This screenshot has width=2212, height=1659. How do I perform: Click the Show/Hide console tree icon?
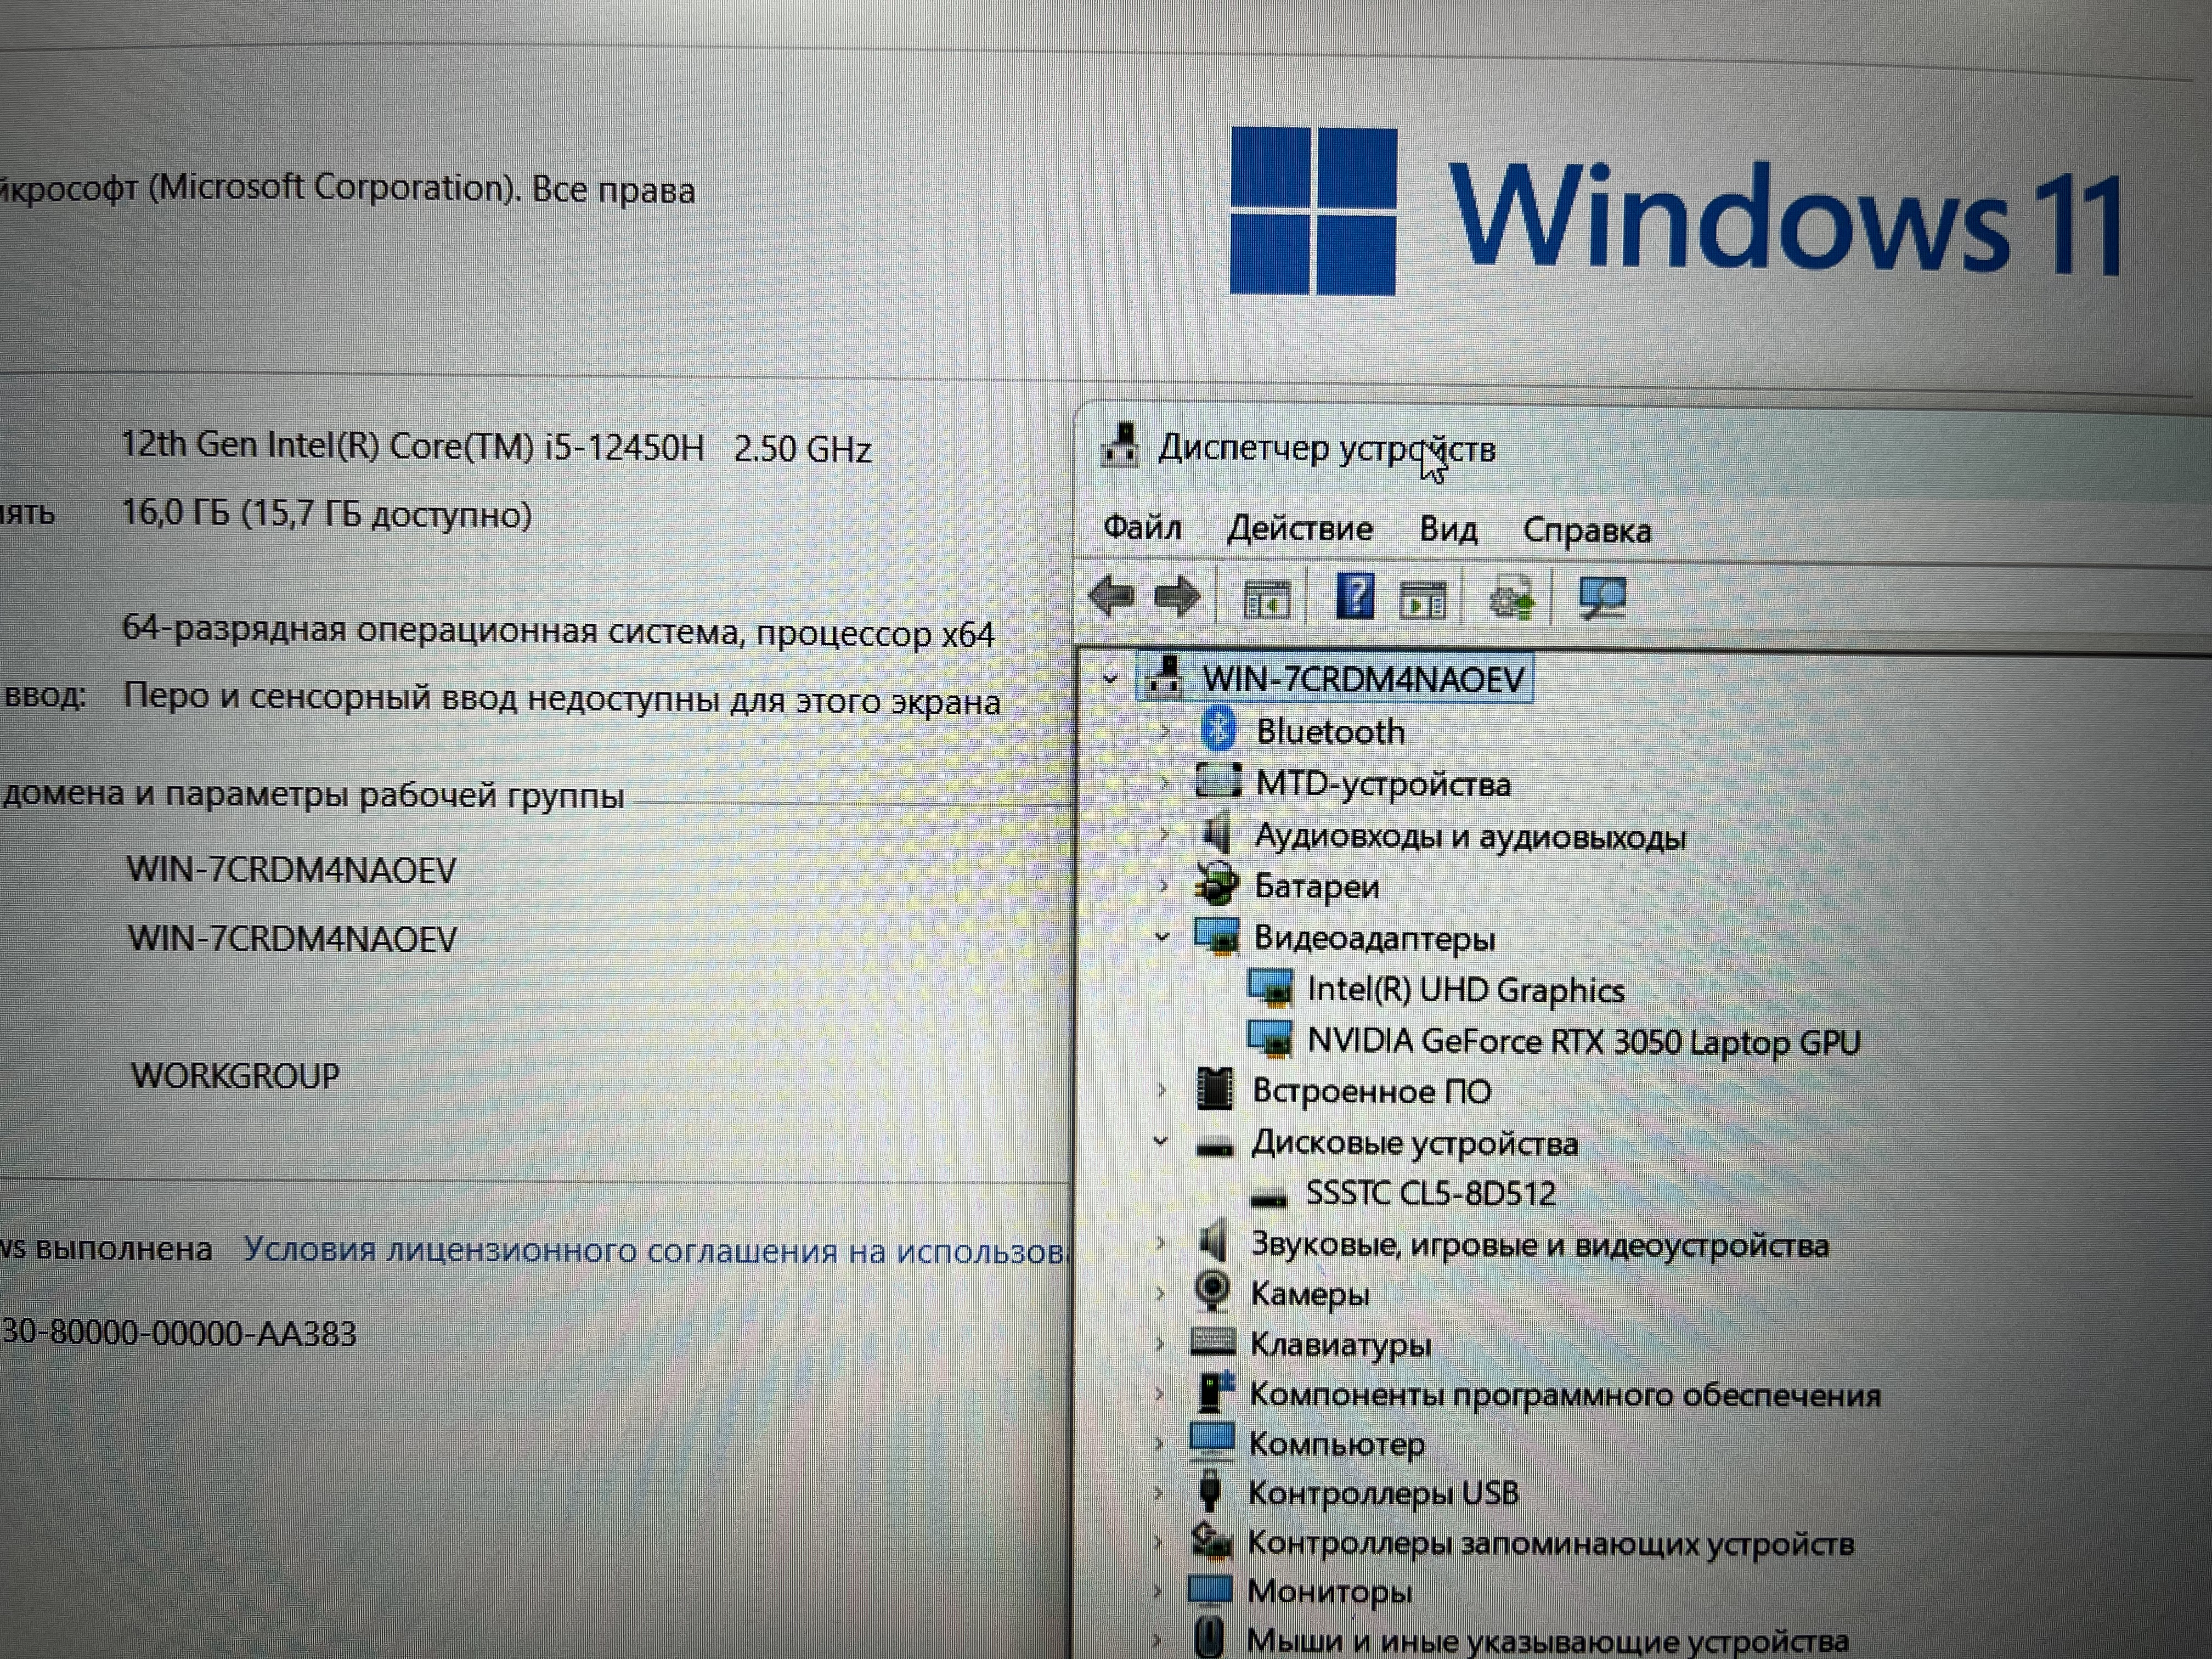tap(1266, 600)
